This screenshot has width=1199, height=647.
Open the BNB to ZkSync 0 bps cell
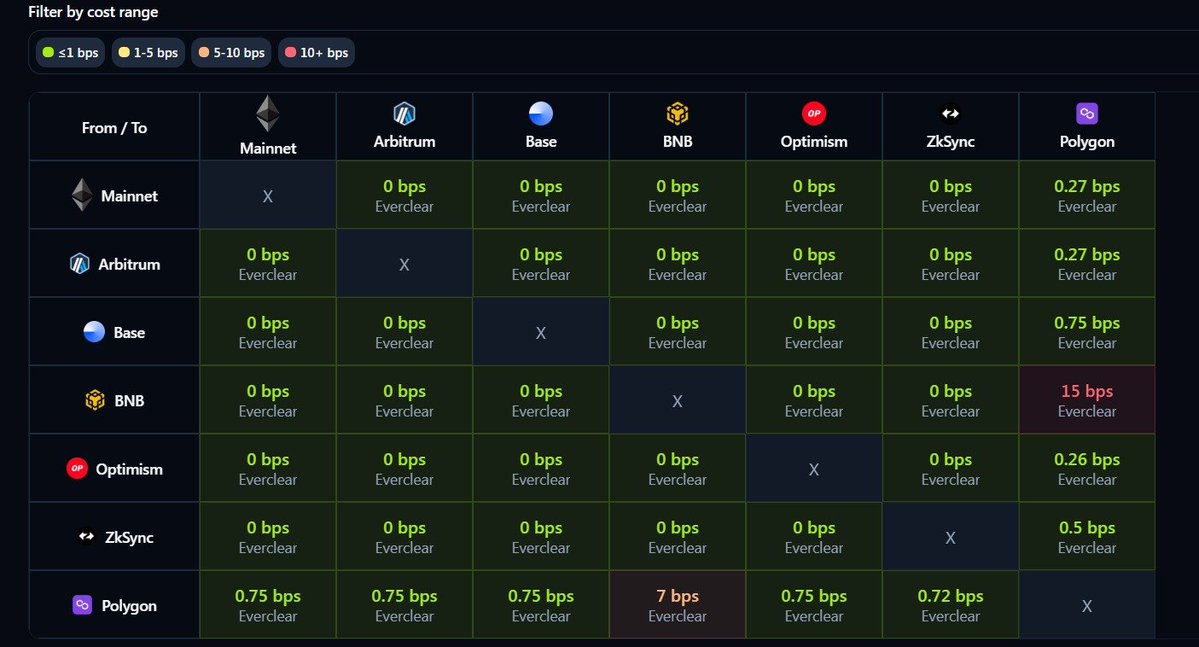coord(950,400)
